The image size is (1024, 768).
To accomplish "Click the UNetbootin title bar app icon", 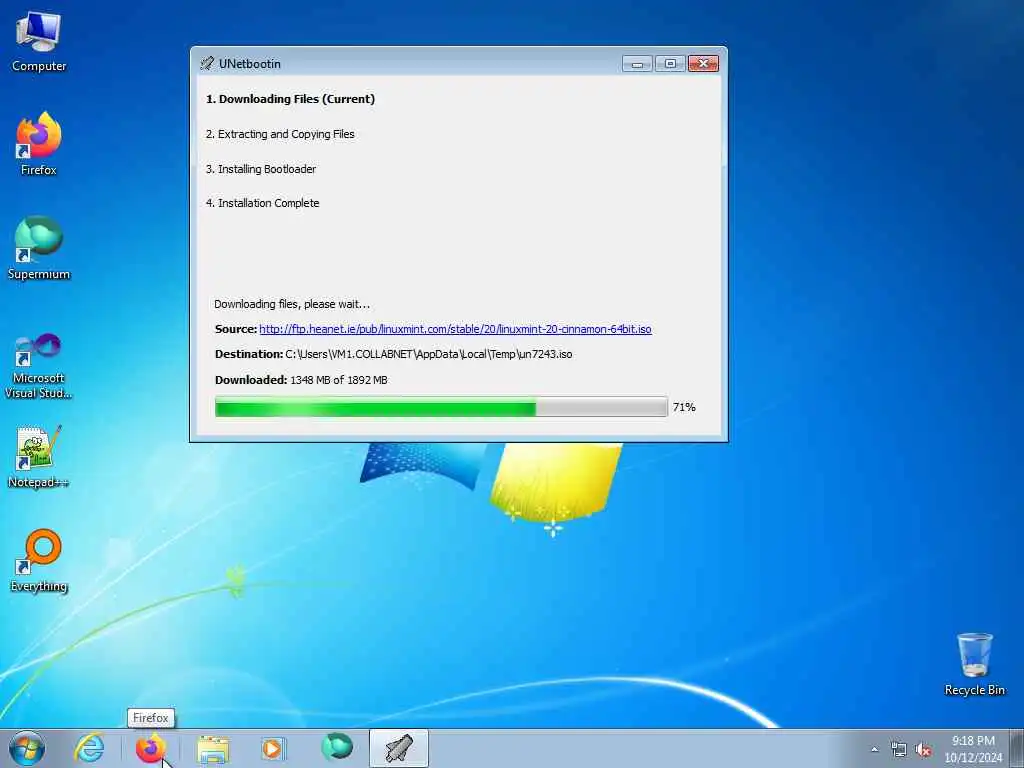I will coord(207,63).
